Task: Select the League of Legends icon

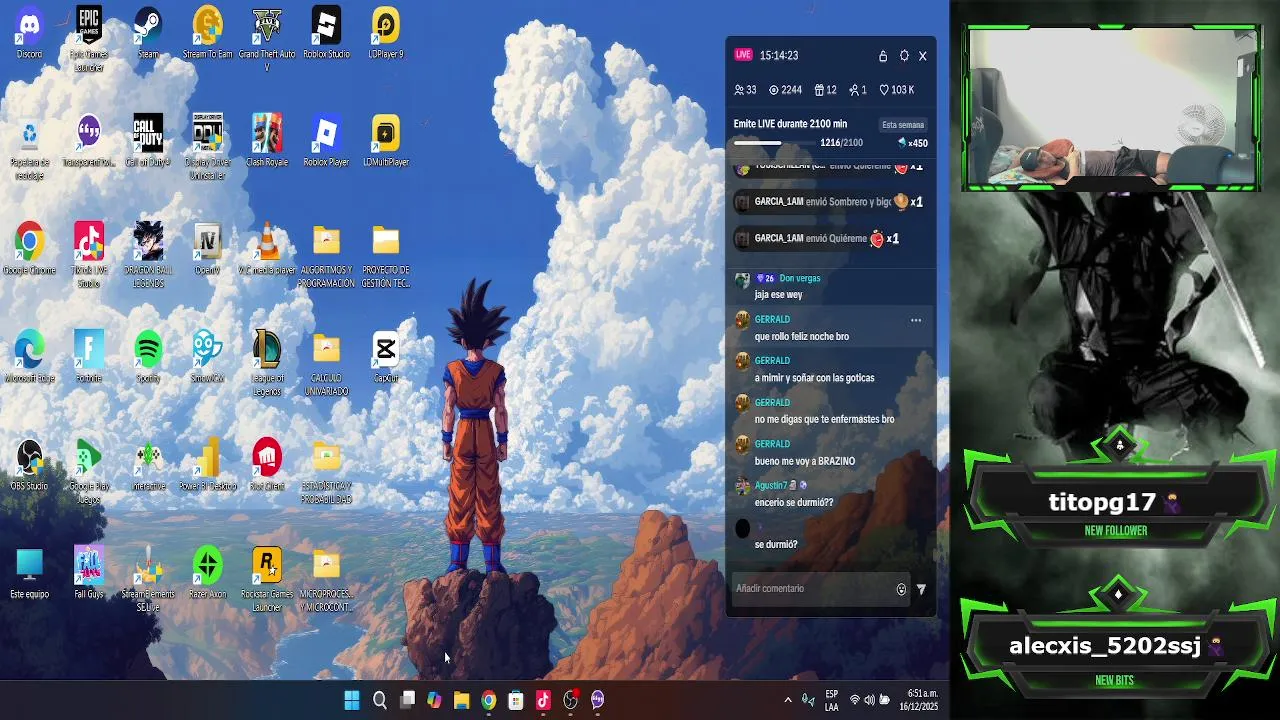Action: pyautogui.click(x=267, y=363)
